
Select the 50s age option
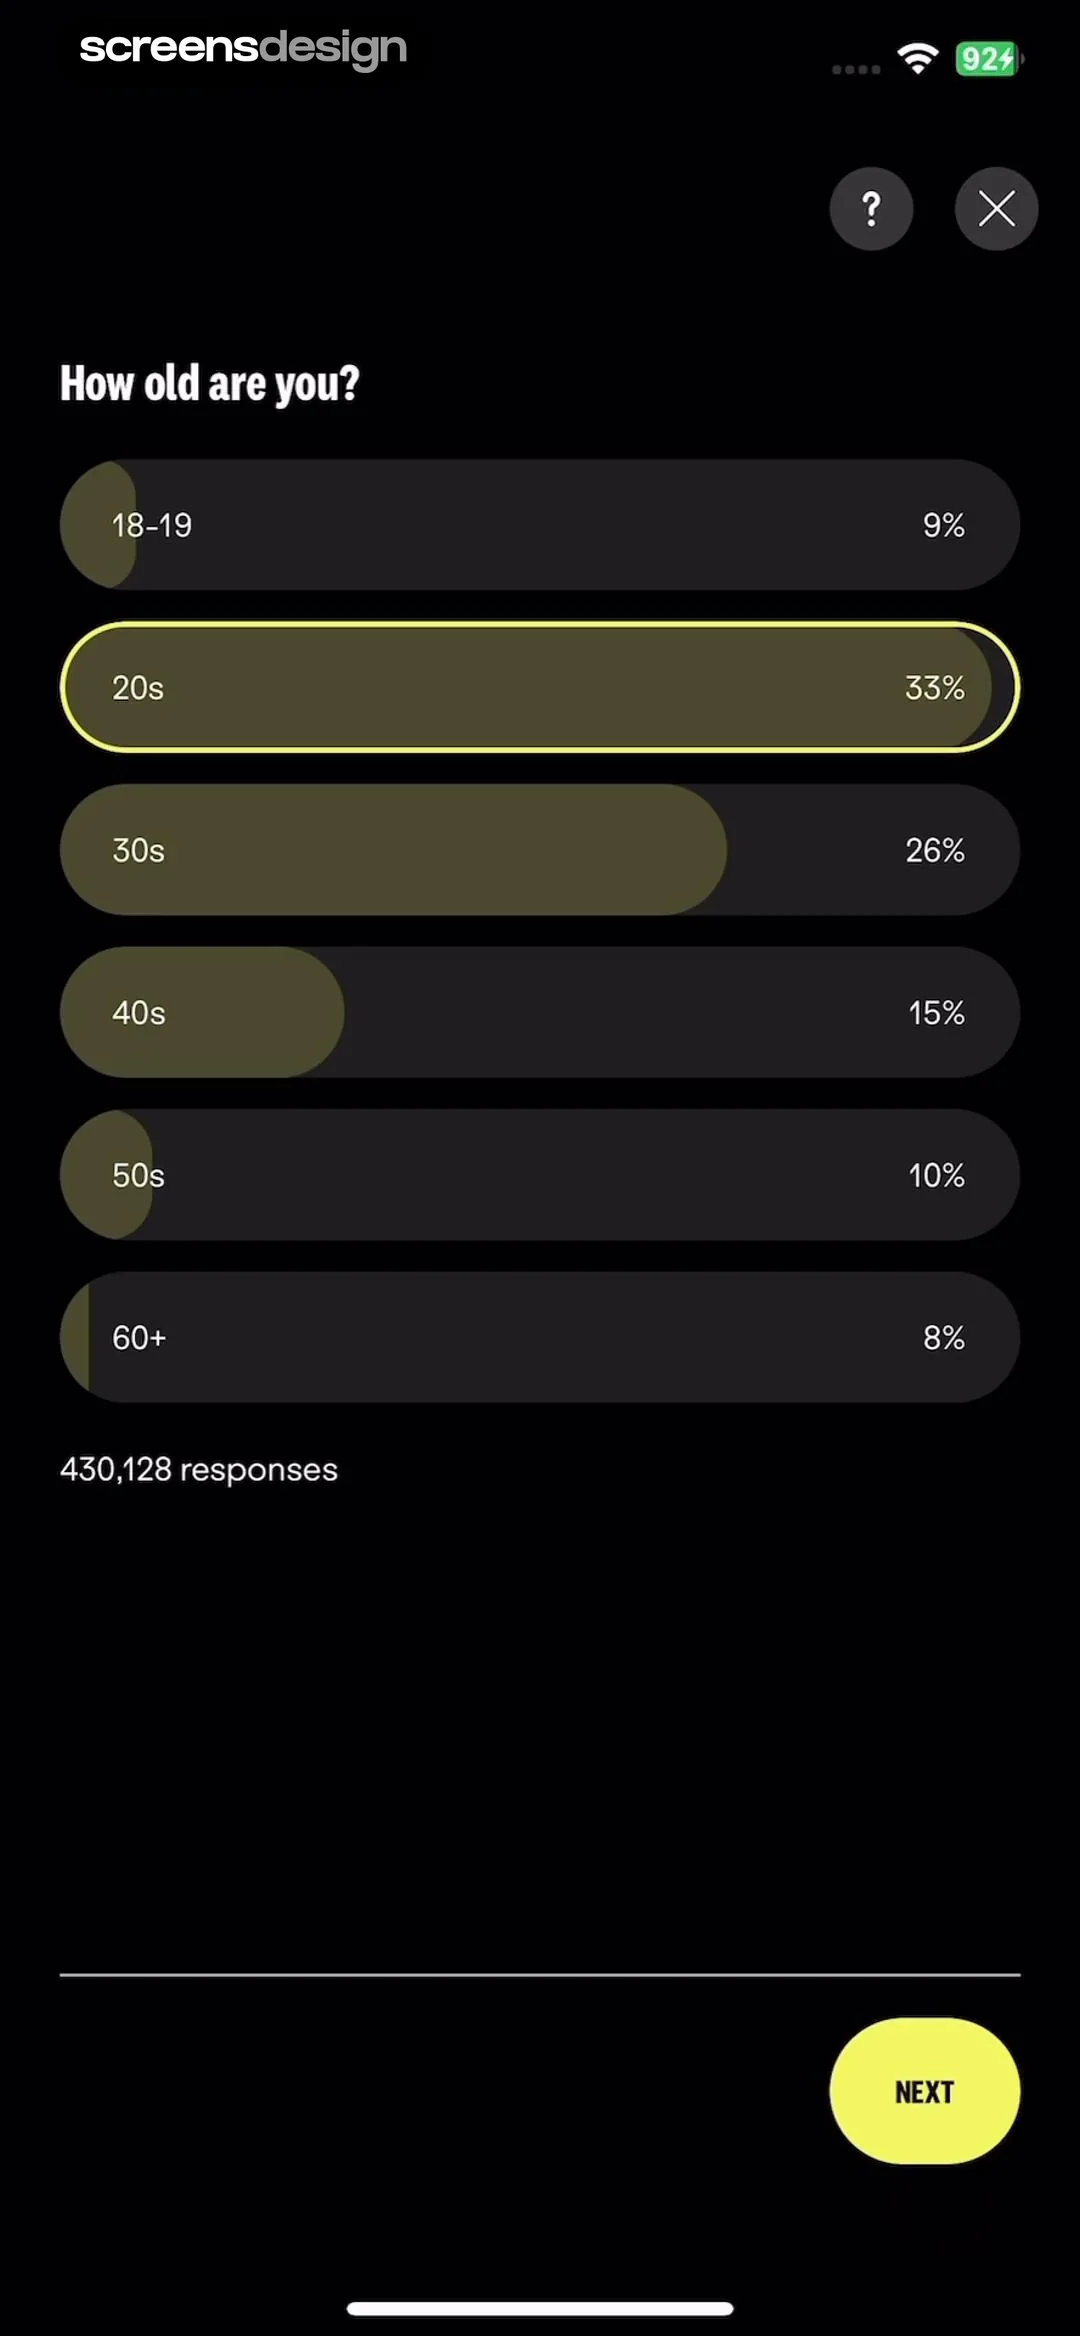click(x=540, y=1175)
